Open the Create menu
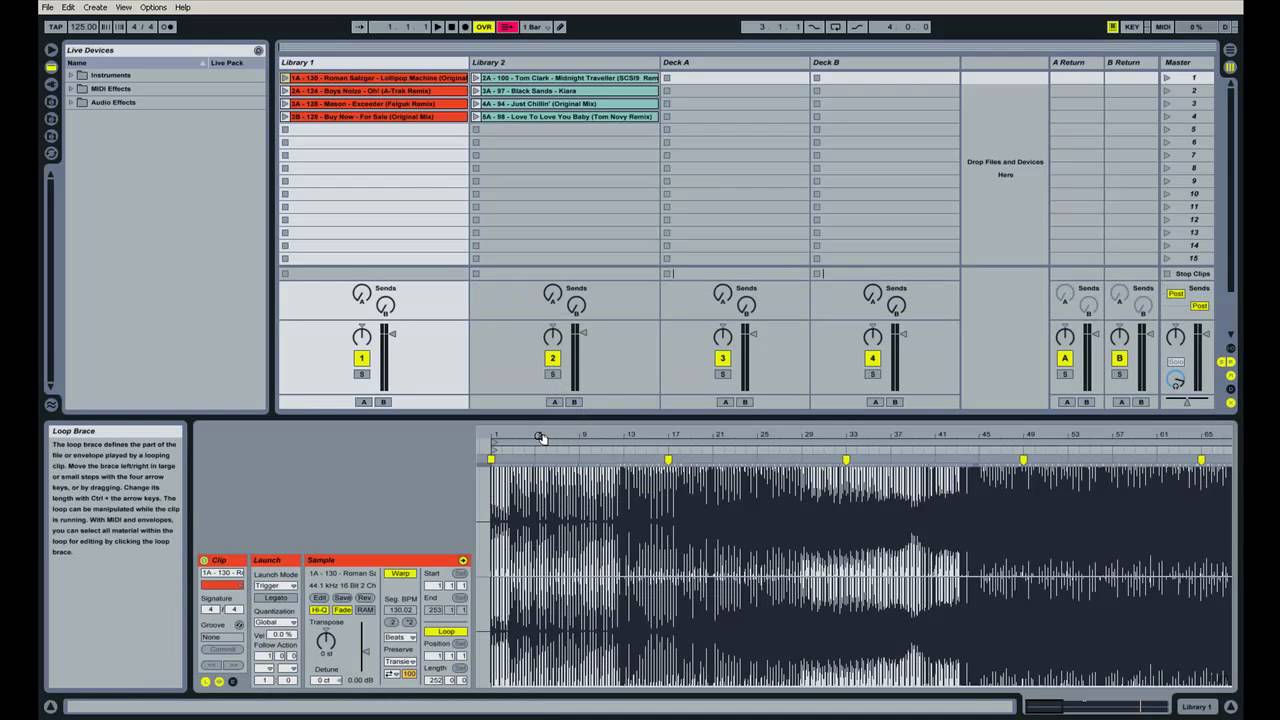The width and height of the screenshot is (1280, 720). tap(95, 7)
